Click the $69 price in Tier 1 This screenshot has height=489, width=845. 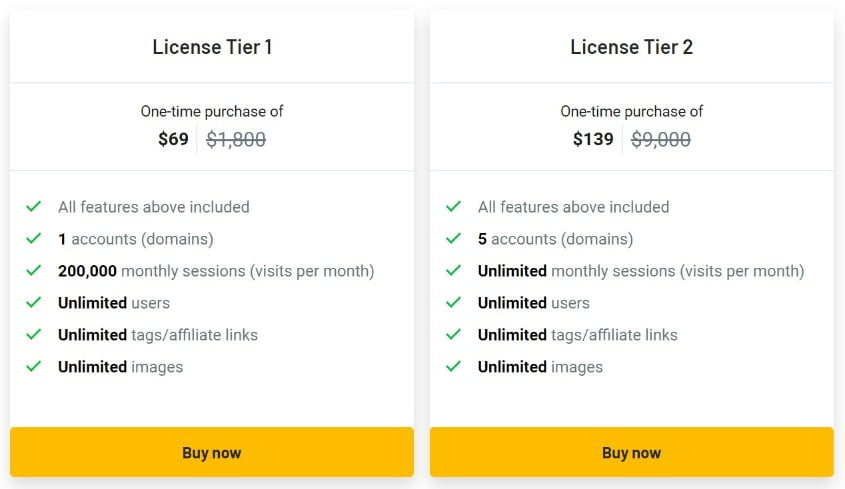(x=173, y=140)
